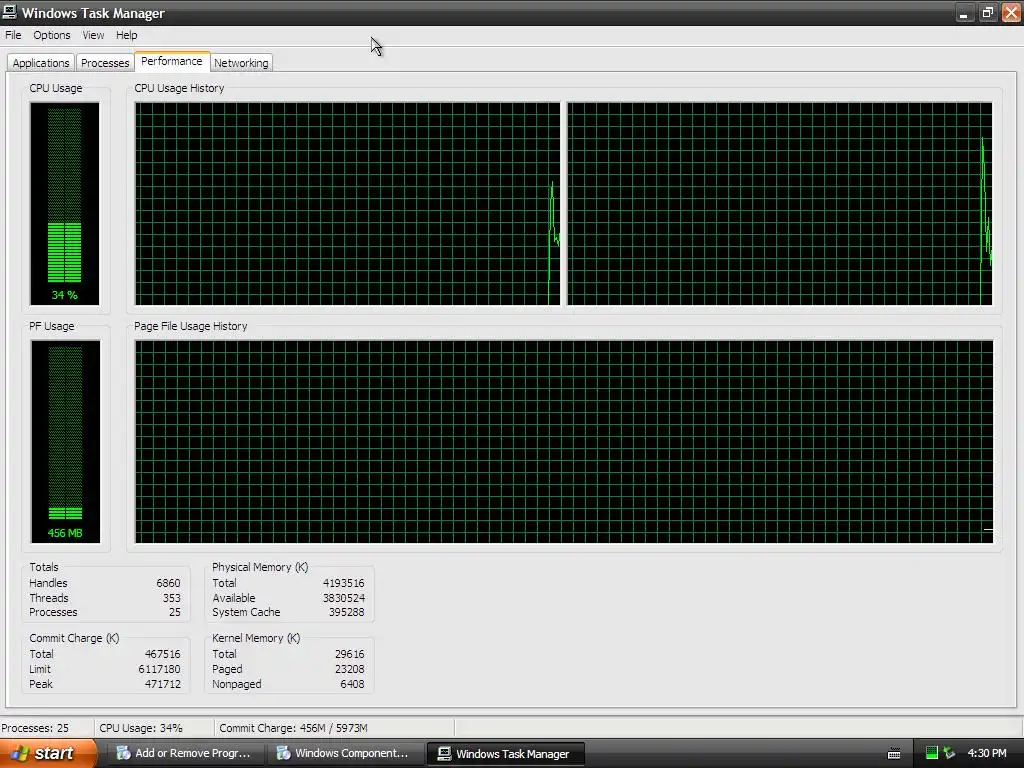This screenshot has height=768, width=1024.
Task: Switch to Windows Components taskbar window
Action: pos(344,754)
